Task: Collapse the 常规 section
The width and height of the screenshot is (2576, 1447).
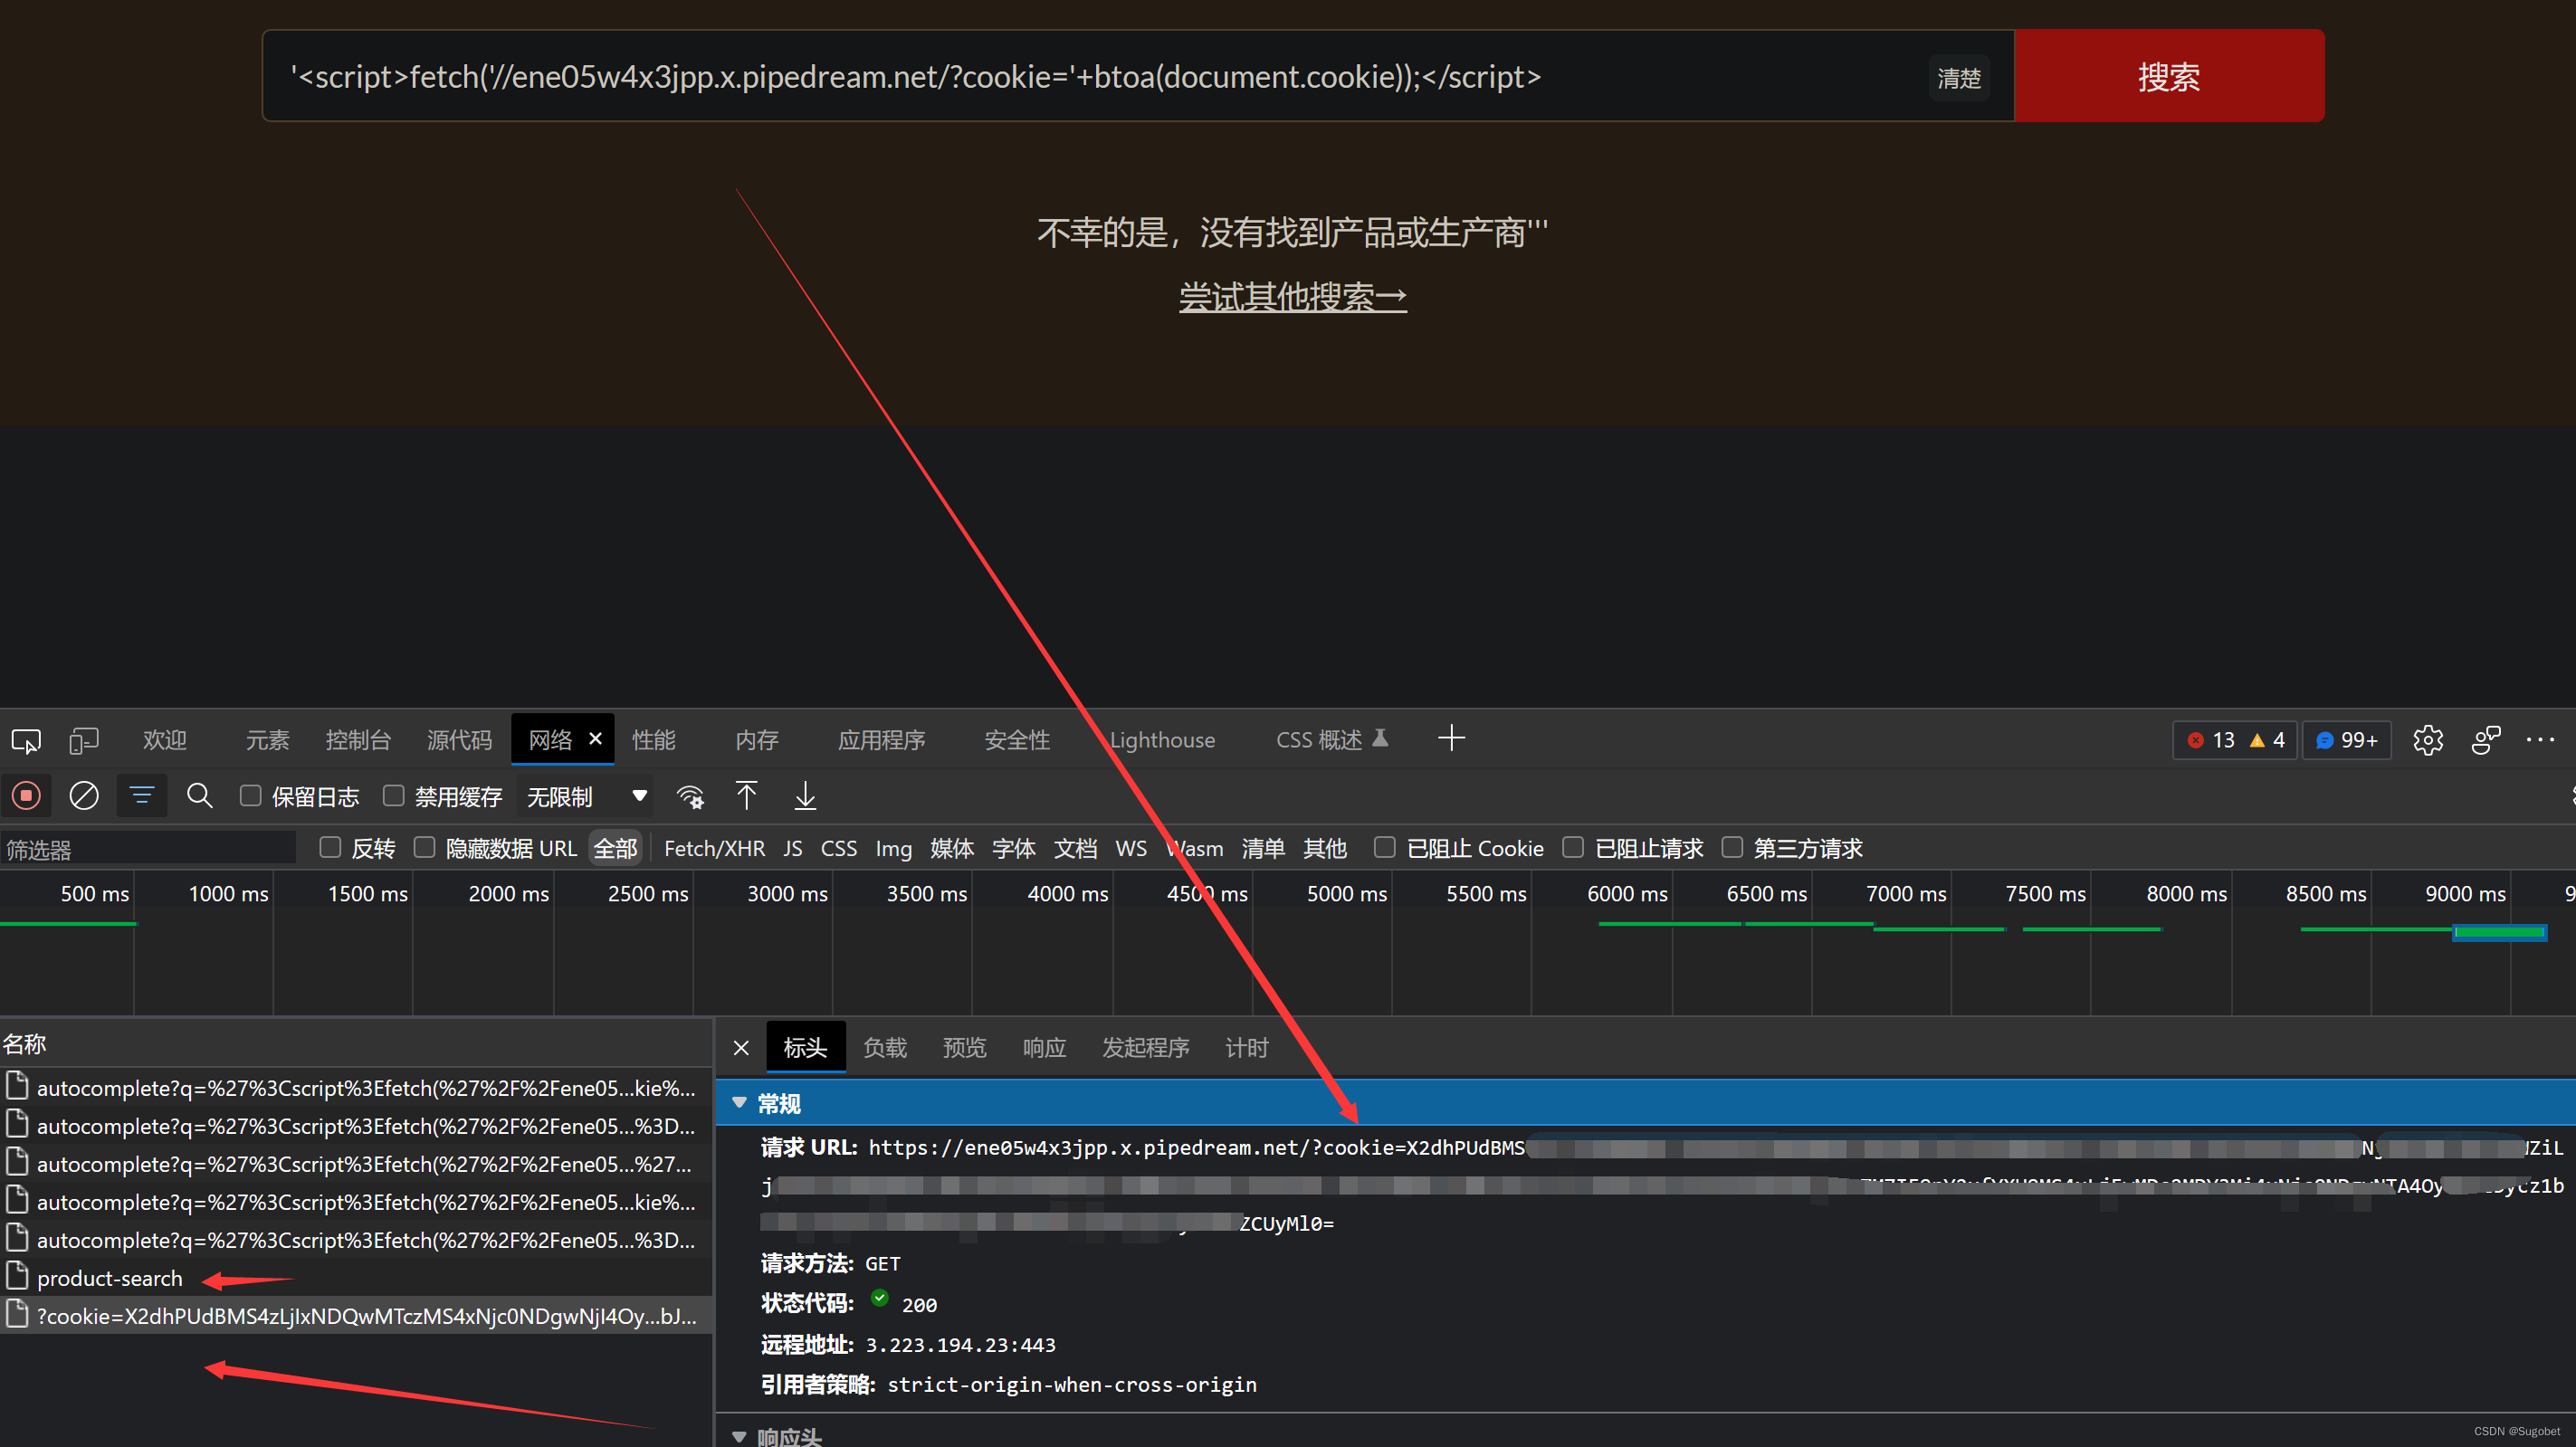Action: point(739,1102)
